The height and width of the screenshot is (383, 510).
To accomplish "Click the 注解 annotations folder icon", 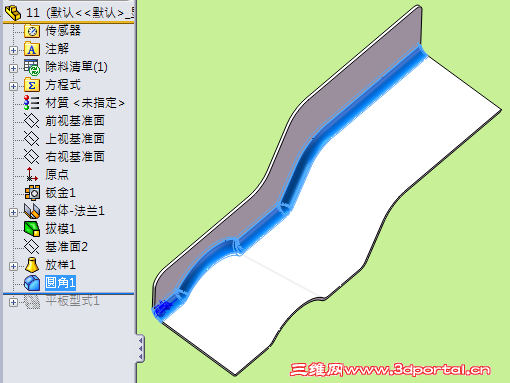I will [x=32, y=49].
